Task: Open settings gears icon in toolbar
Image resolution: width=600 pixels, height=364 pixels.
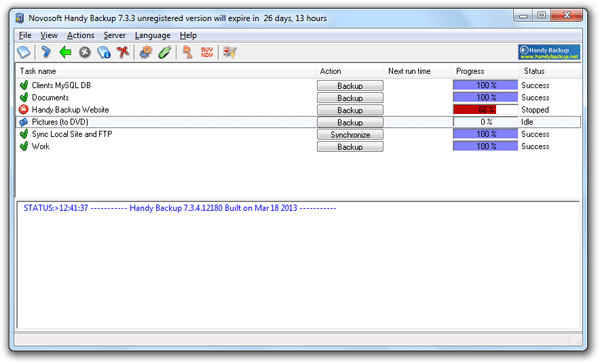Action: click(146, 52)
